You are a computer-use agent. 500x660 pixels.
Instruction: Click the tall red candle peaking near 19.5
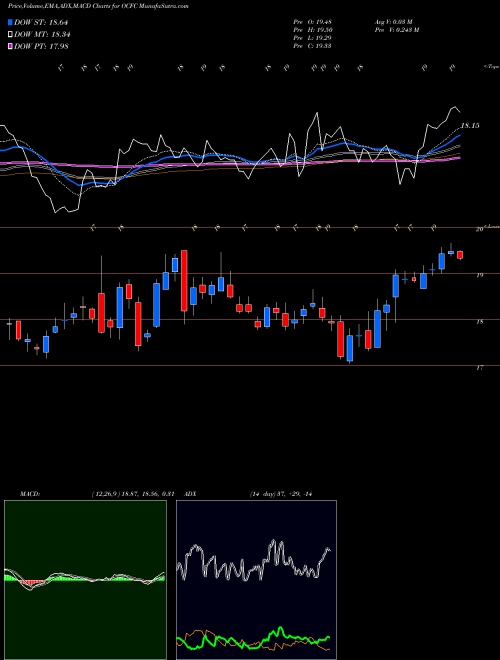tap(184, 281)
